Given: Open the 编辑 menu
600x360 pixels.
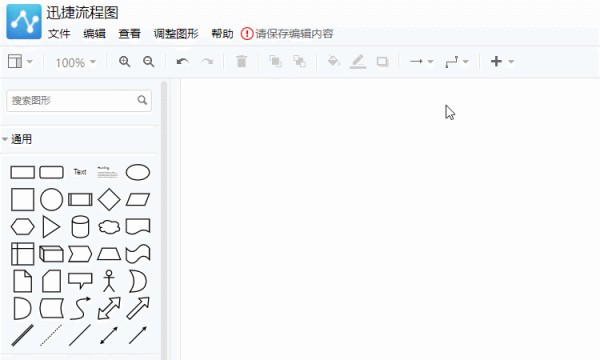Looking at the screenshot, I should tap(95, 34).
